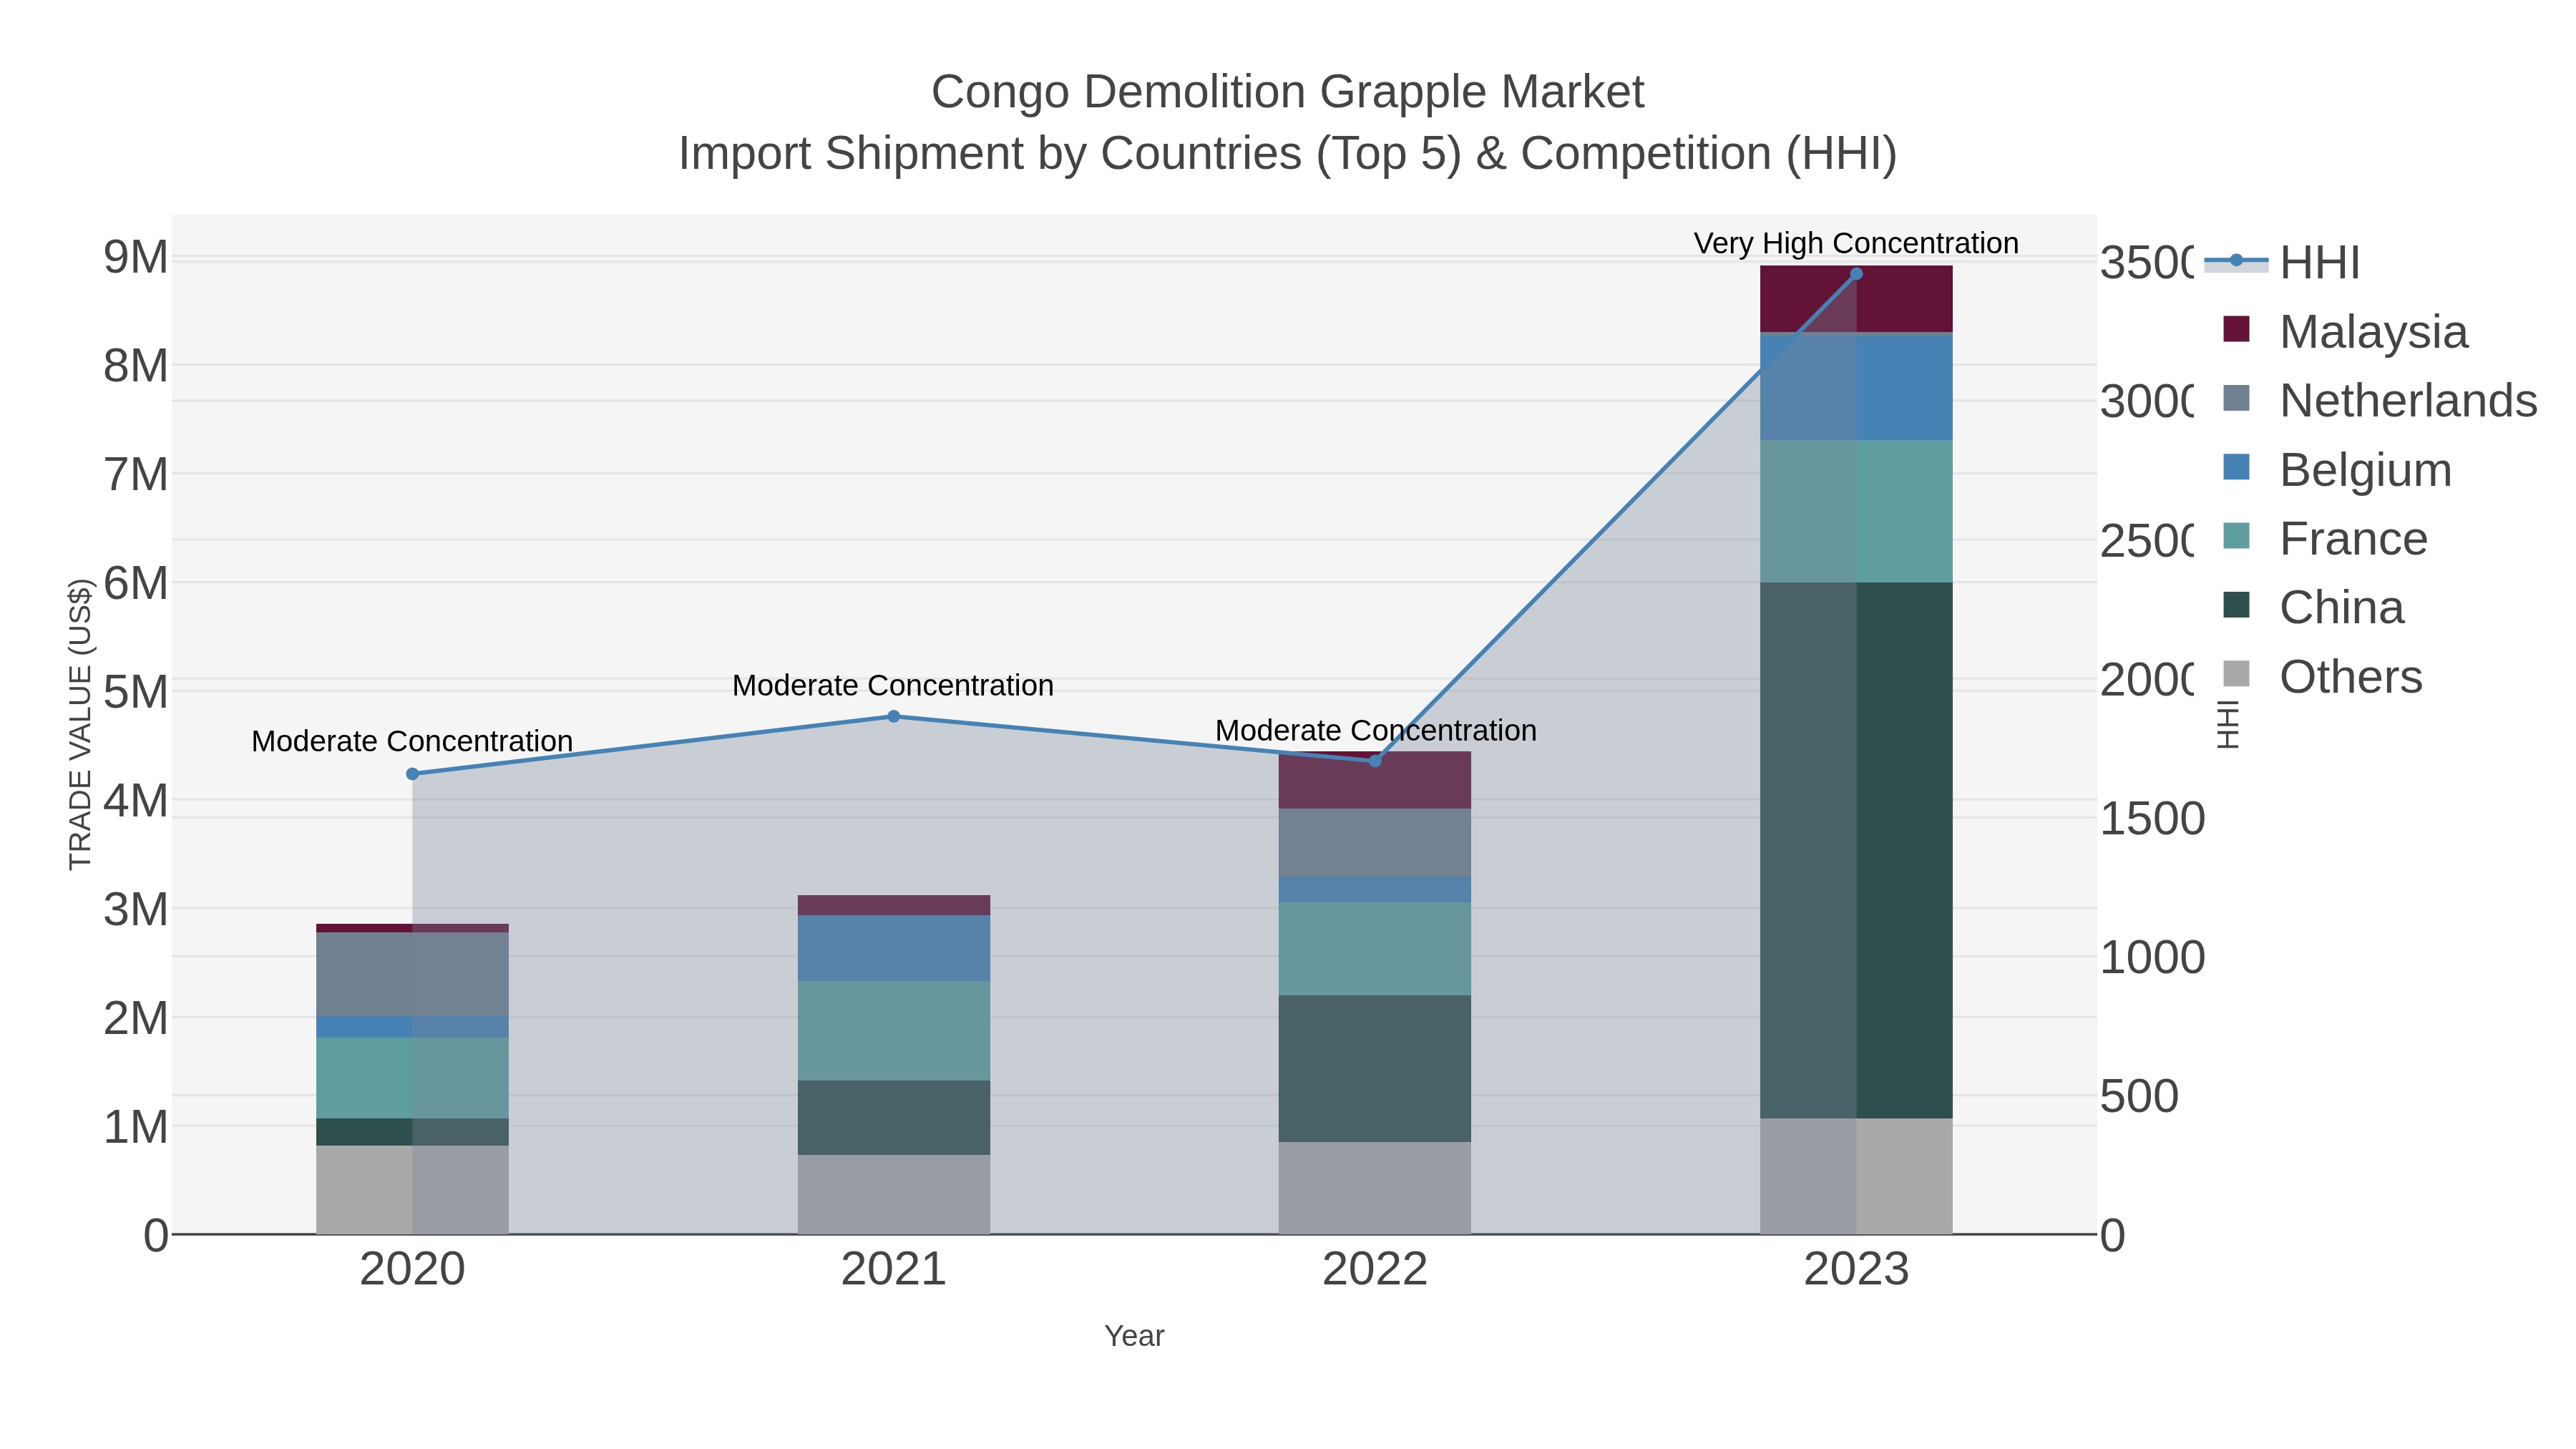2576x1449 pixels.
Task: Click the Malaysia dark red legend swatch
Action: (2236, 329)
